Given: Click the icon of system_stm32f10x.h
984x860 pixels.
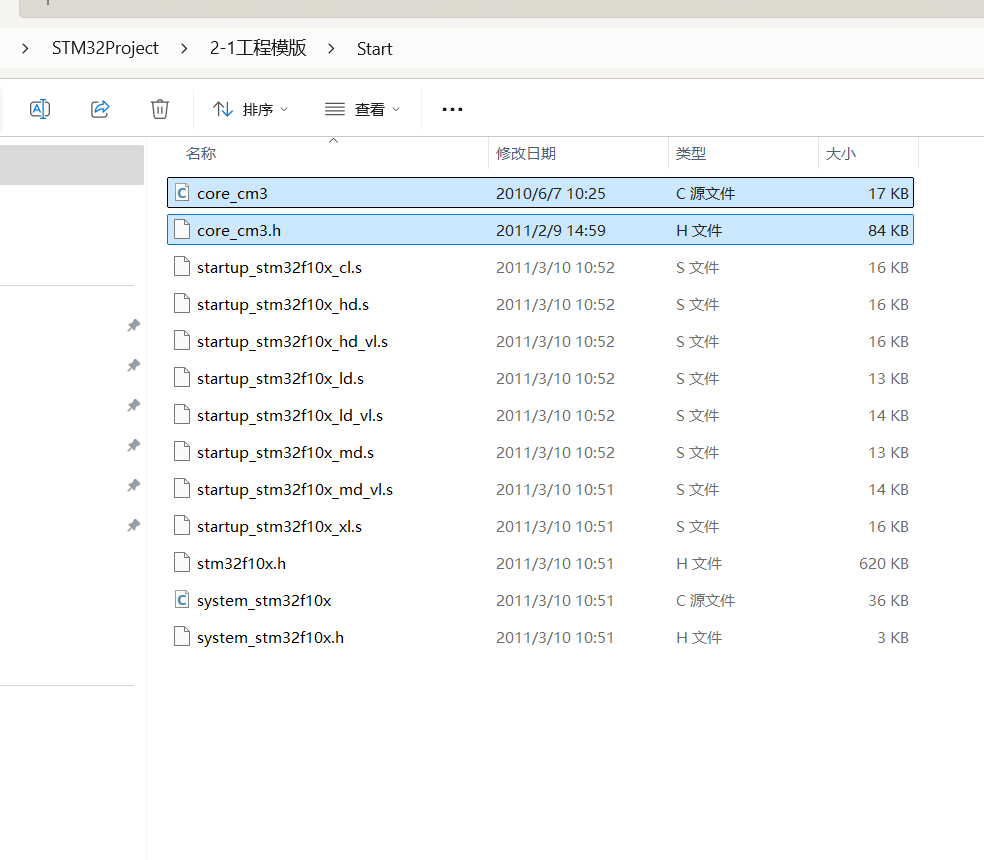Looking at the screenshot, I should click(x=182, y=637).
